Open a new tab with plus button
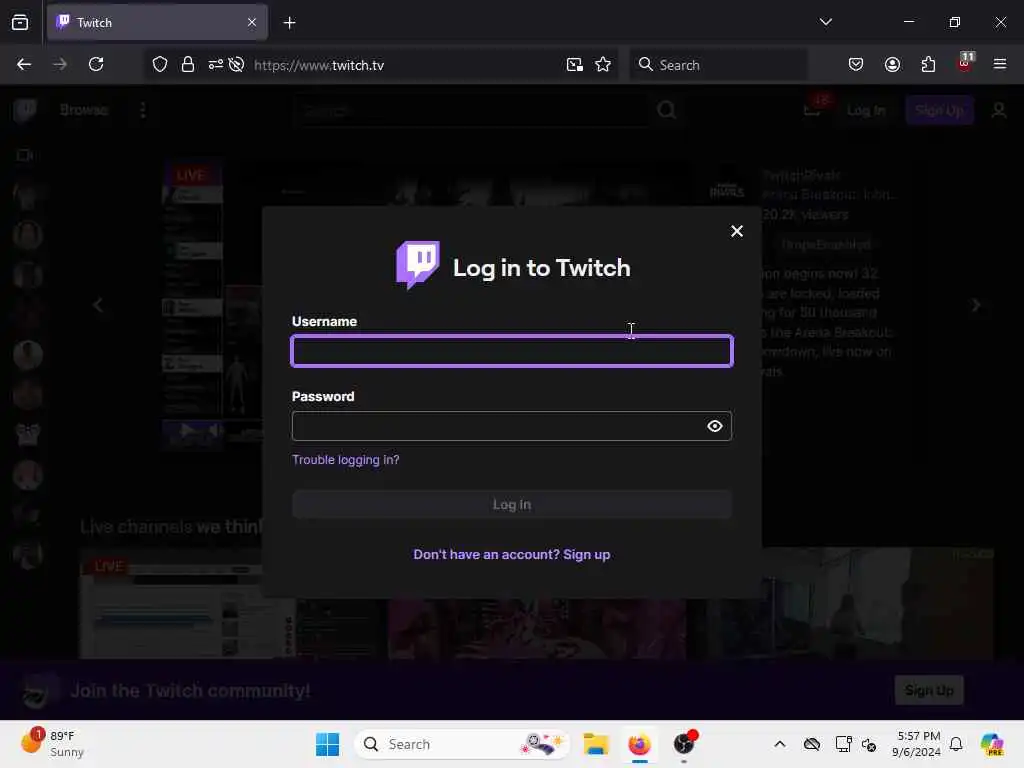 289,22
